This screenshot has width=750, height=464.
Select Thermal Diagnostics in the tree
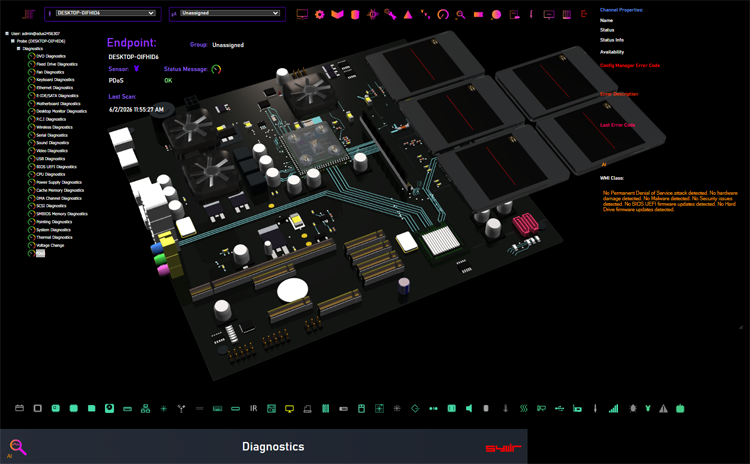click(x=55, y=238)
